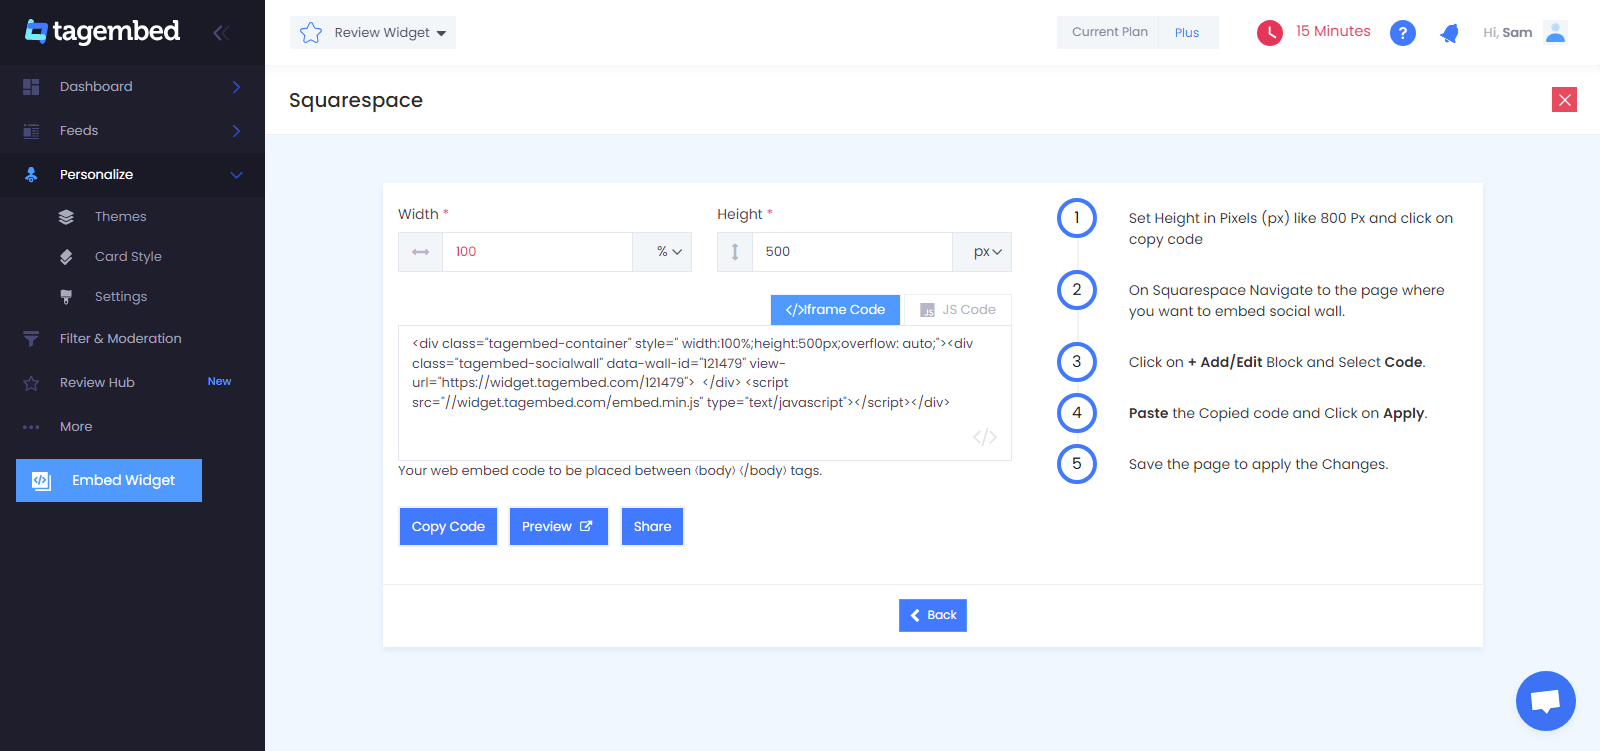Screen dimensions: 1600x751
Task: Click the code icon inside embed textarea
Action: pos(985,437)
